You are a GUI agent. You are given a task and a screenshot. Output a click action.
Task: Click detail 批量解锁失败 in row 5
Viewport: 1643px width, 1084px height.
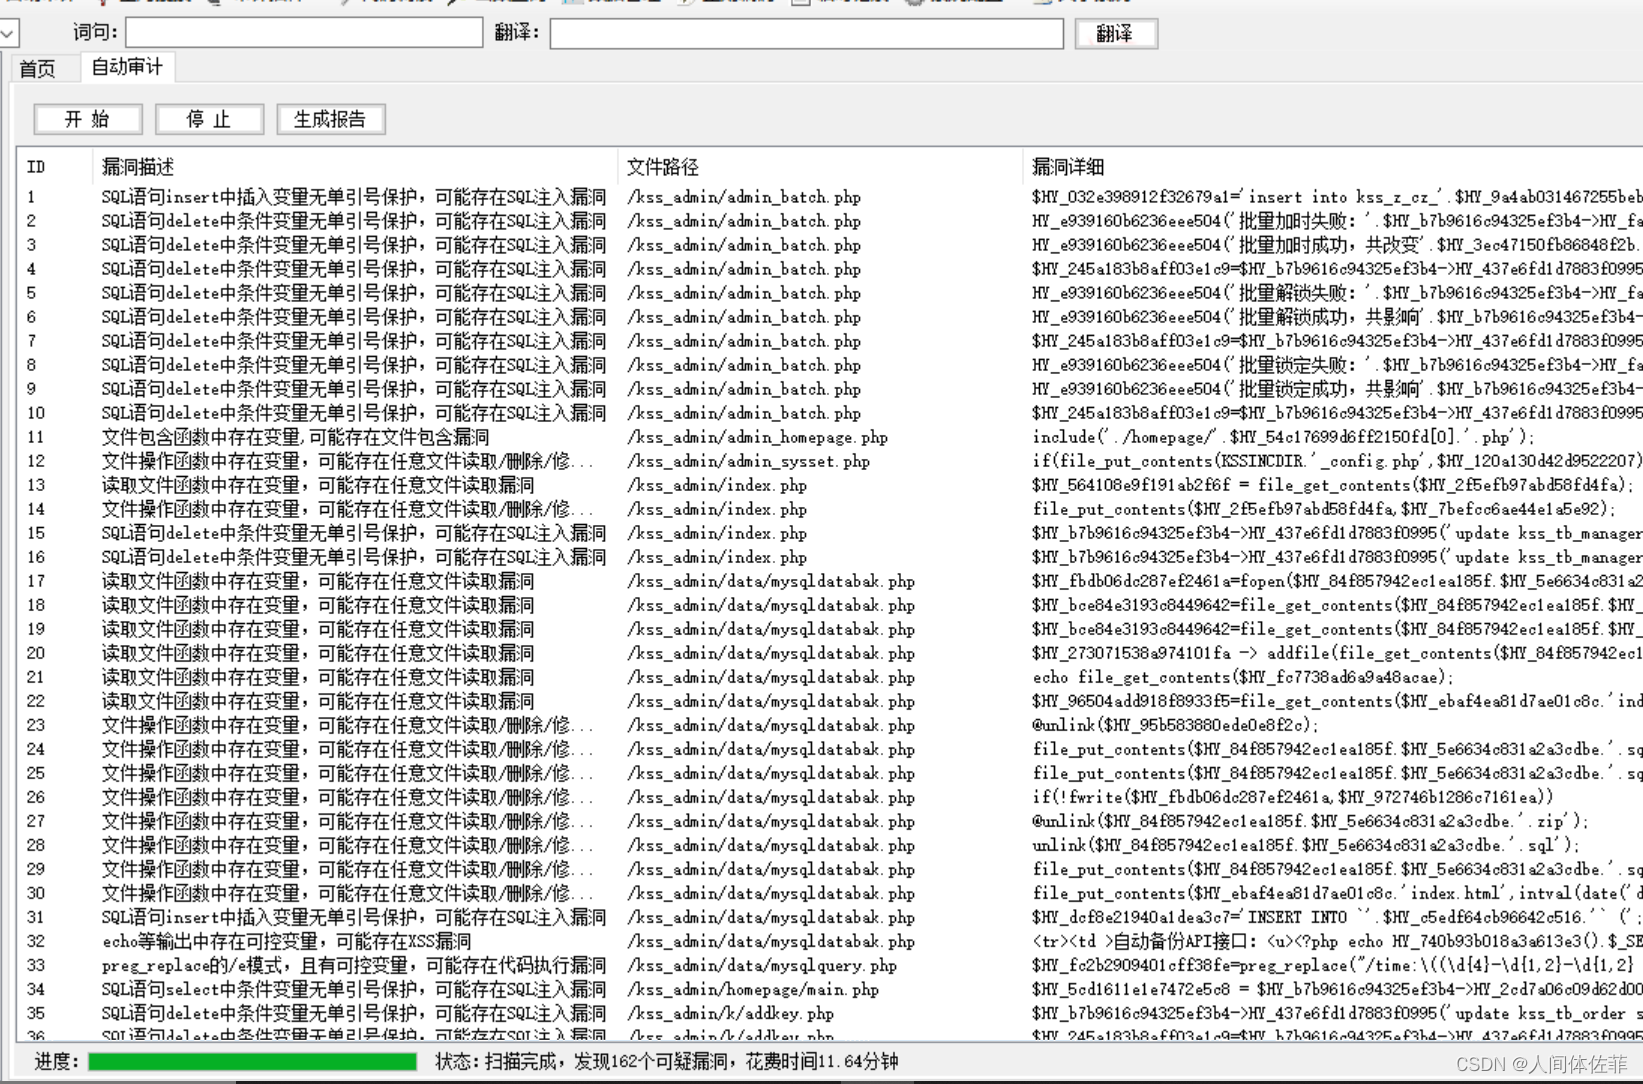1337,293
